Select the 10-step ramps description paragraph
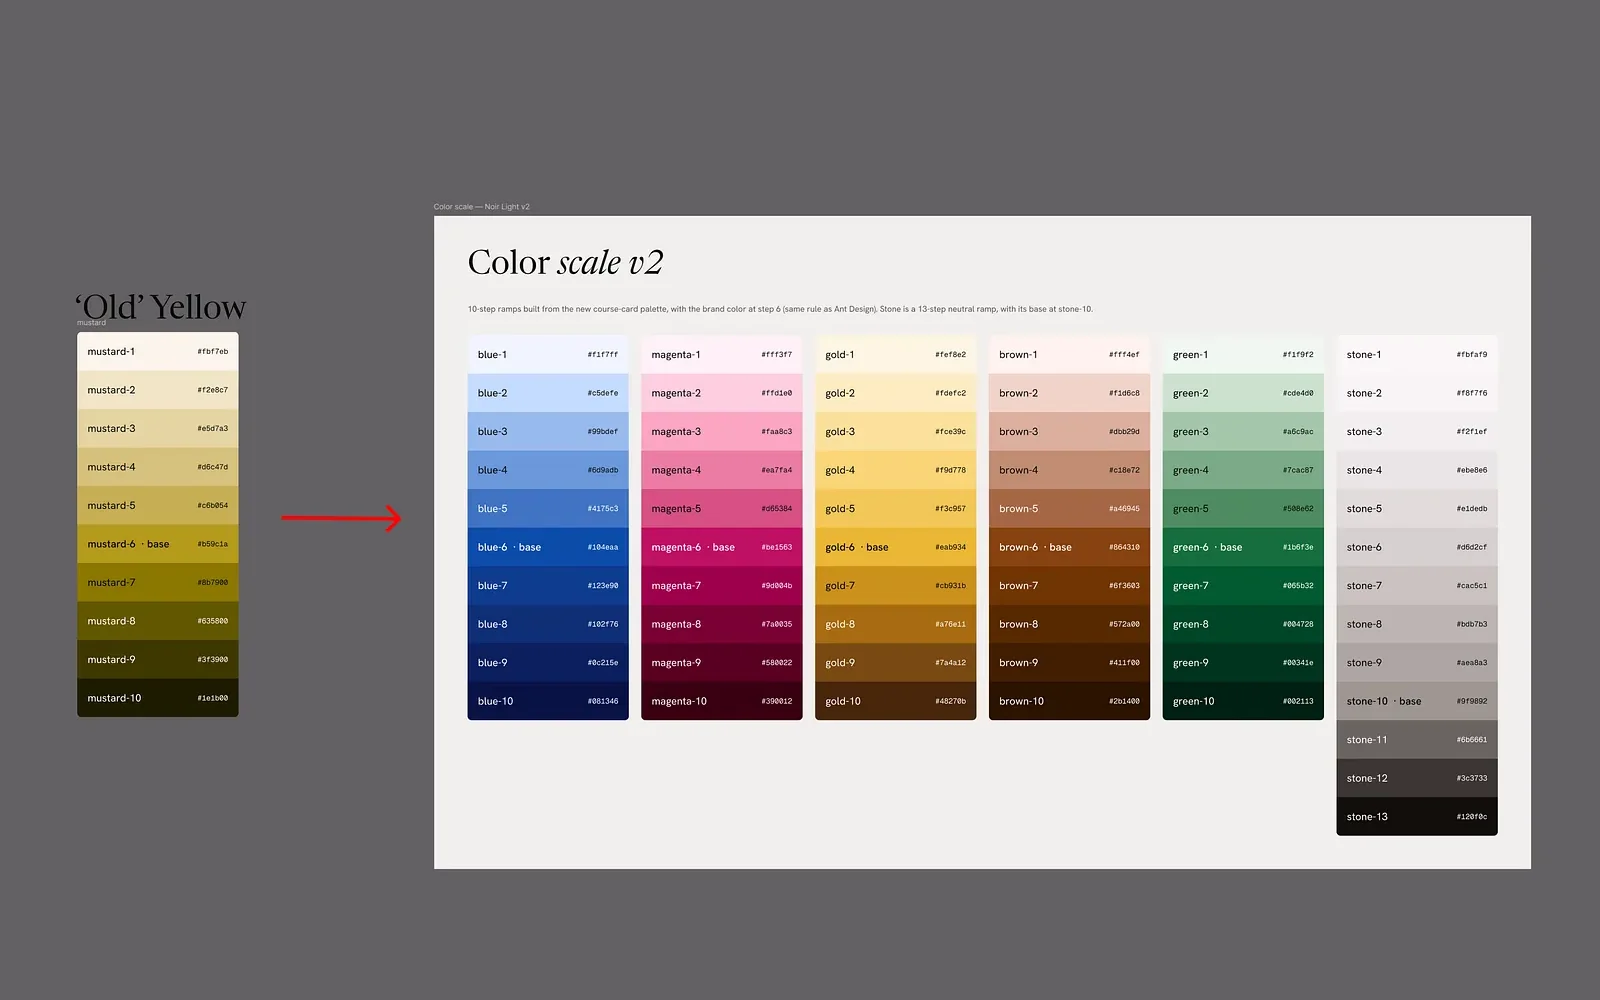This screenshot has height=1000, width=1600. pyautogui.click(x=780, y=309)
